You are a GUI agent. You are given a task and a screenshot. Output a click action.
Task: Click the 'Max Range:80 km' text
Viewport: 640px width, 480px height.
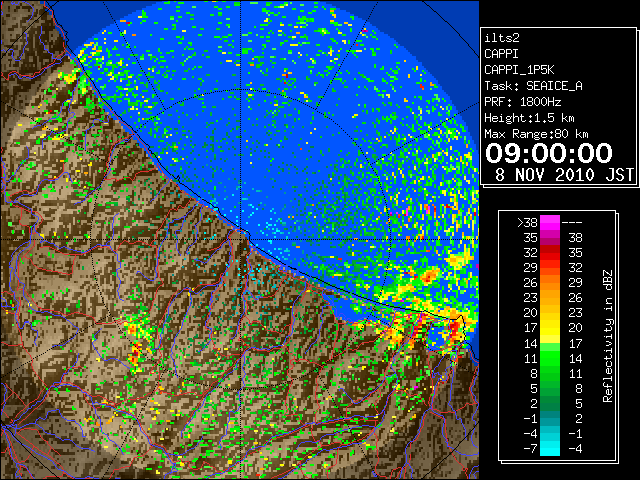click(x=536, y=134)
